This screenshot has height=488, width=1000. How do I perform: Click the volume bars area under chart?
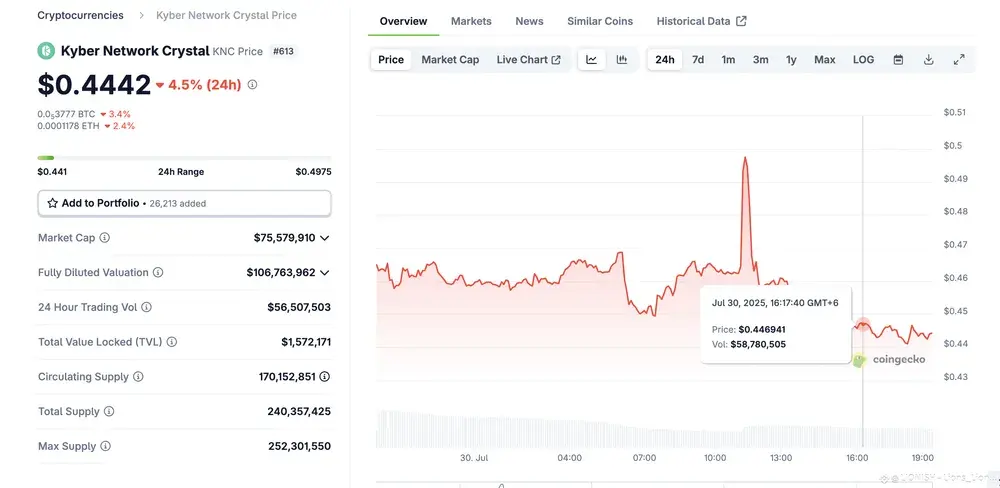coord(654,429)
